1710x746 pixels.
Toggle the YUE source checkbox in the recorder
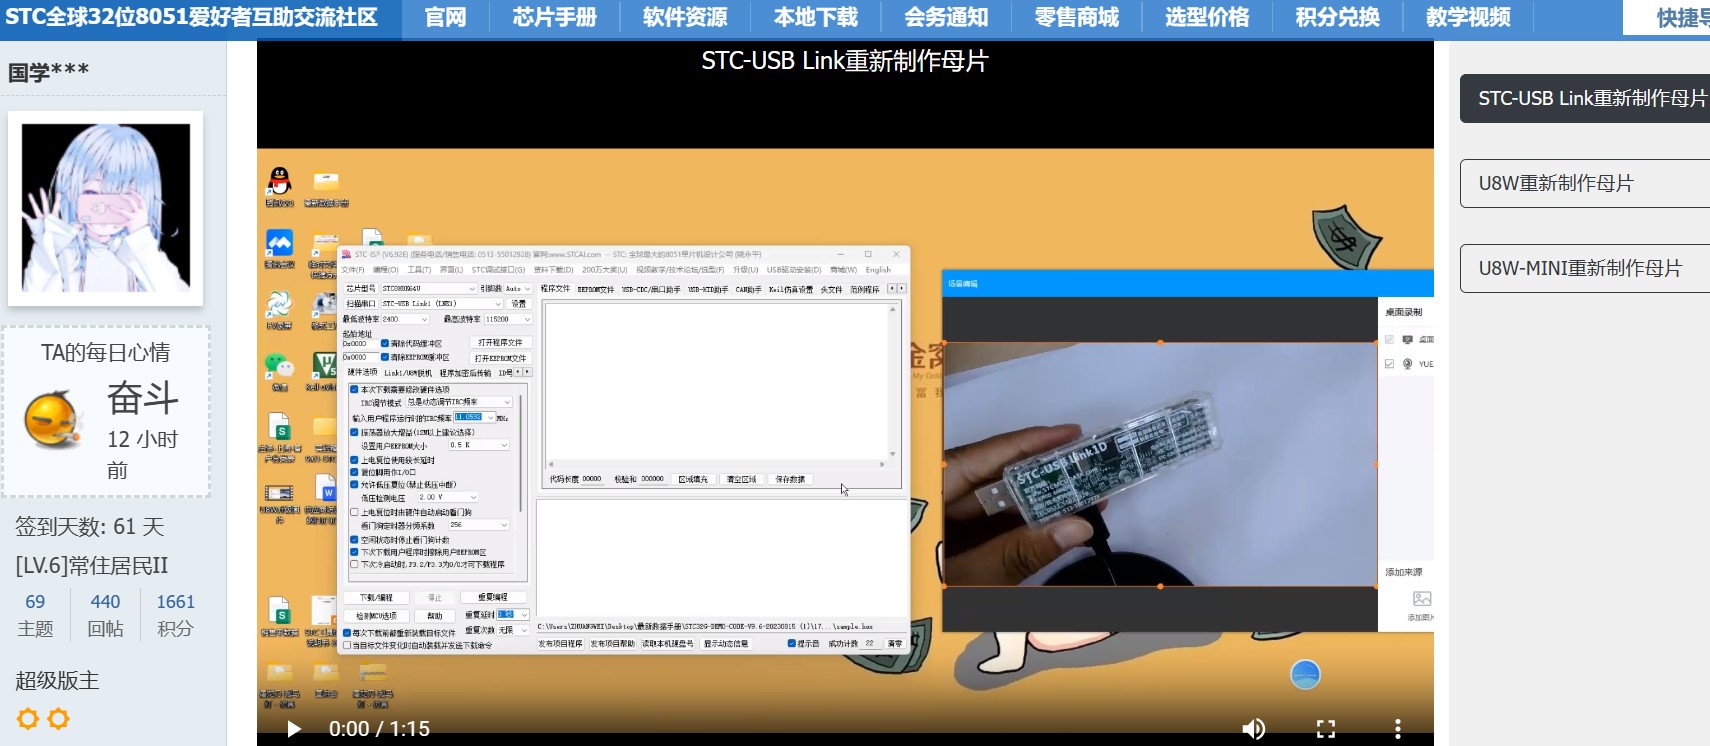tap(1389, 364)
